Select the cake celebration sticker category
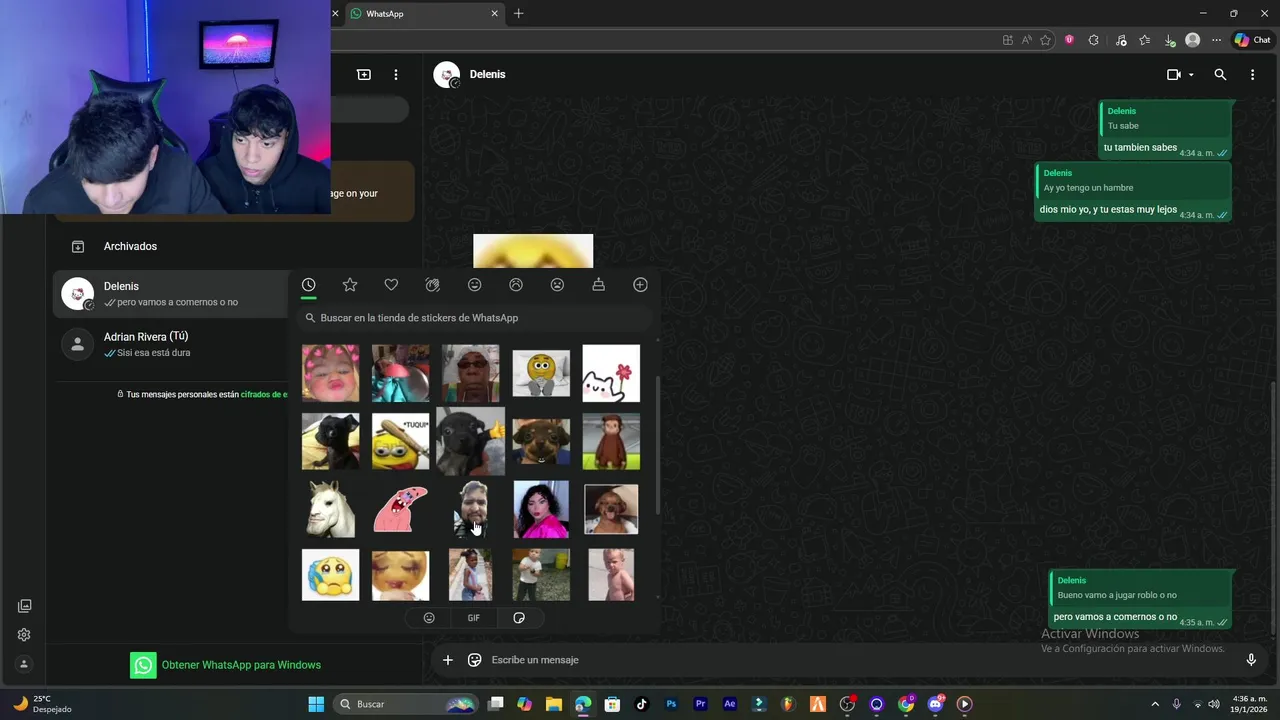The height and width of the screenshot is (720, 1280). pyautogui.click(x=598, y=285)
